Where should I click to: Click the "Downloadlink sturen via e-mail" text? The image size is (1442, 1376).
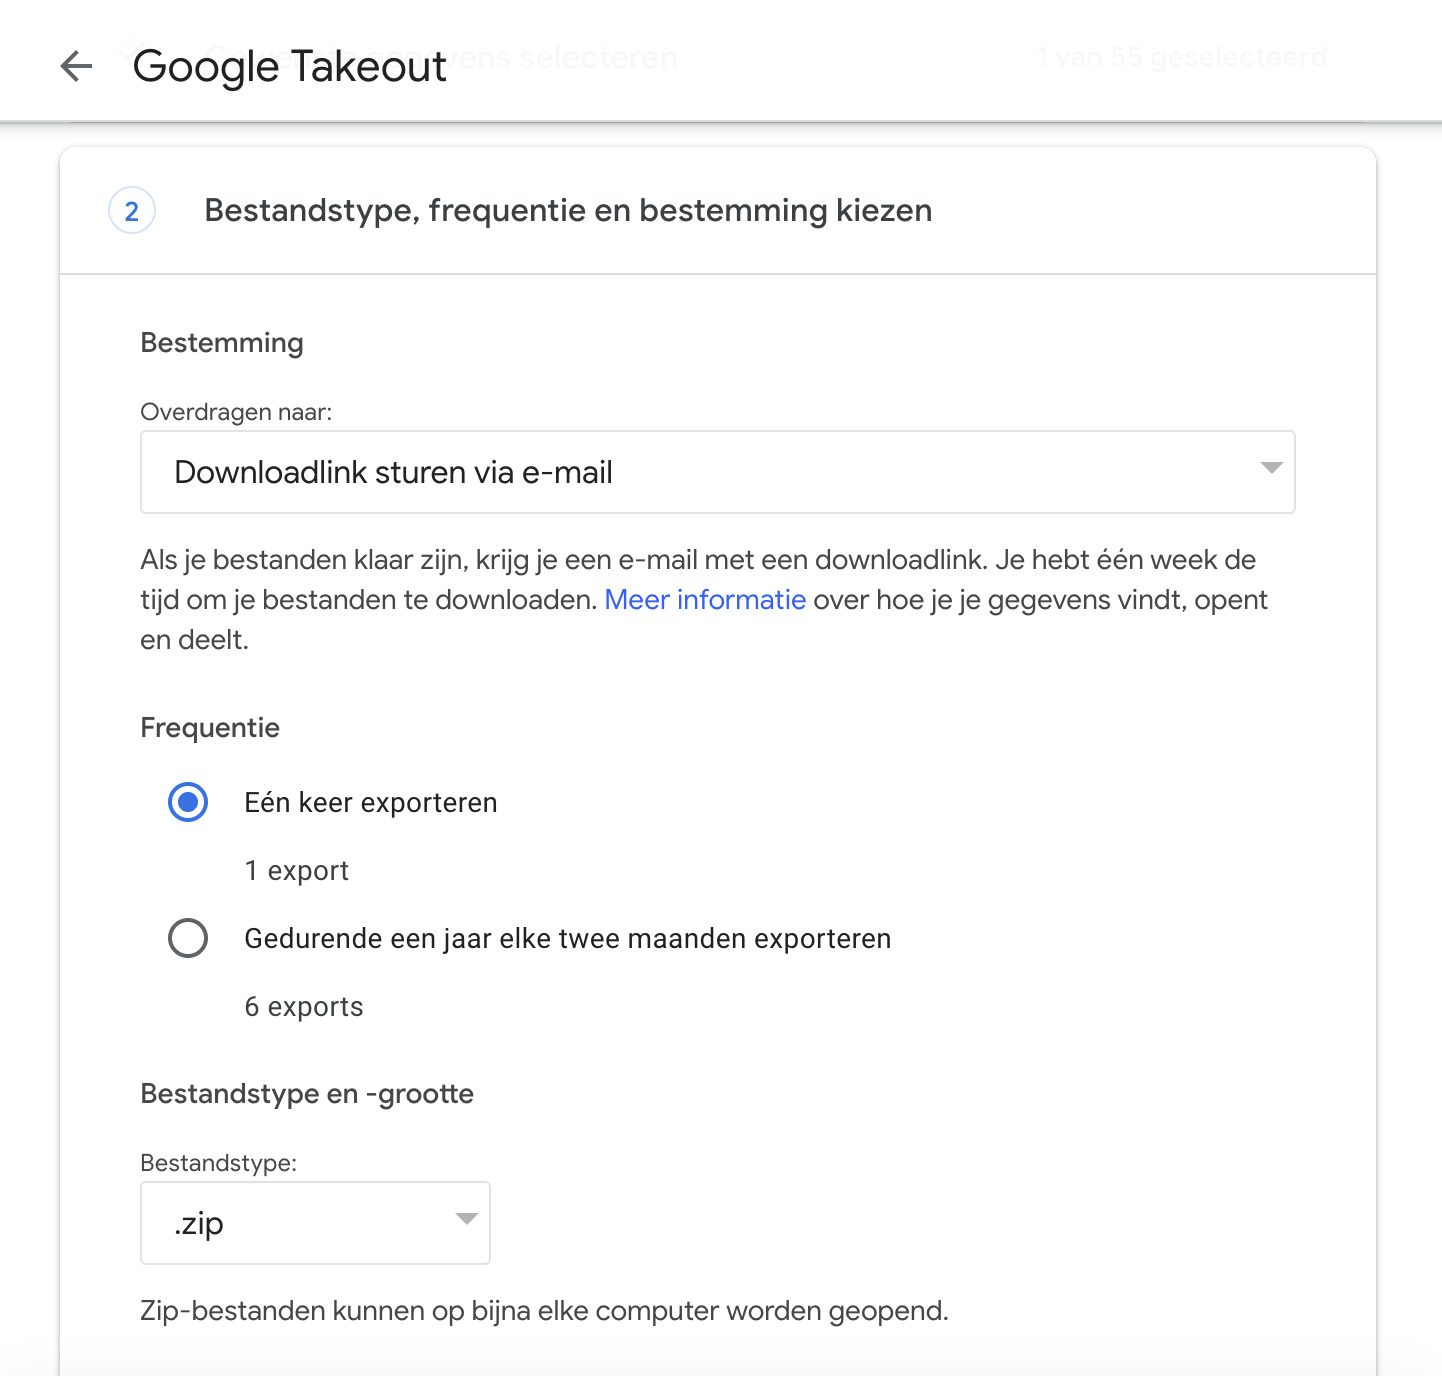click(x=393, y=472)
